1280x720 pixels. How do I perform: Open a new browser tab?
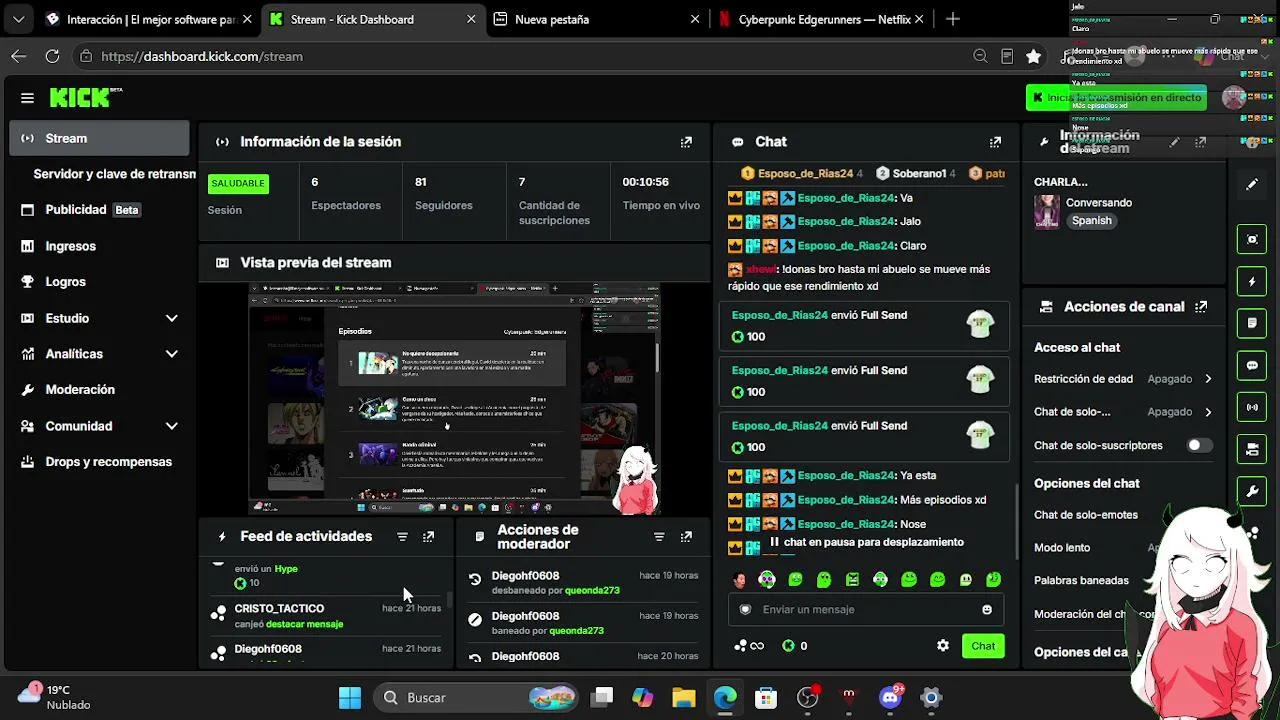[x=953, y=19]
